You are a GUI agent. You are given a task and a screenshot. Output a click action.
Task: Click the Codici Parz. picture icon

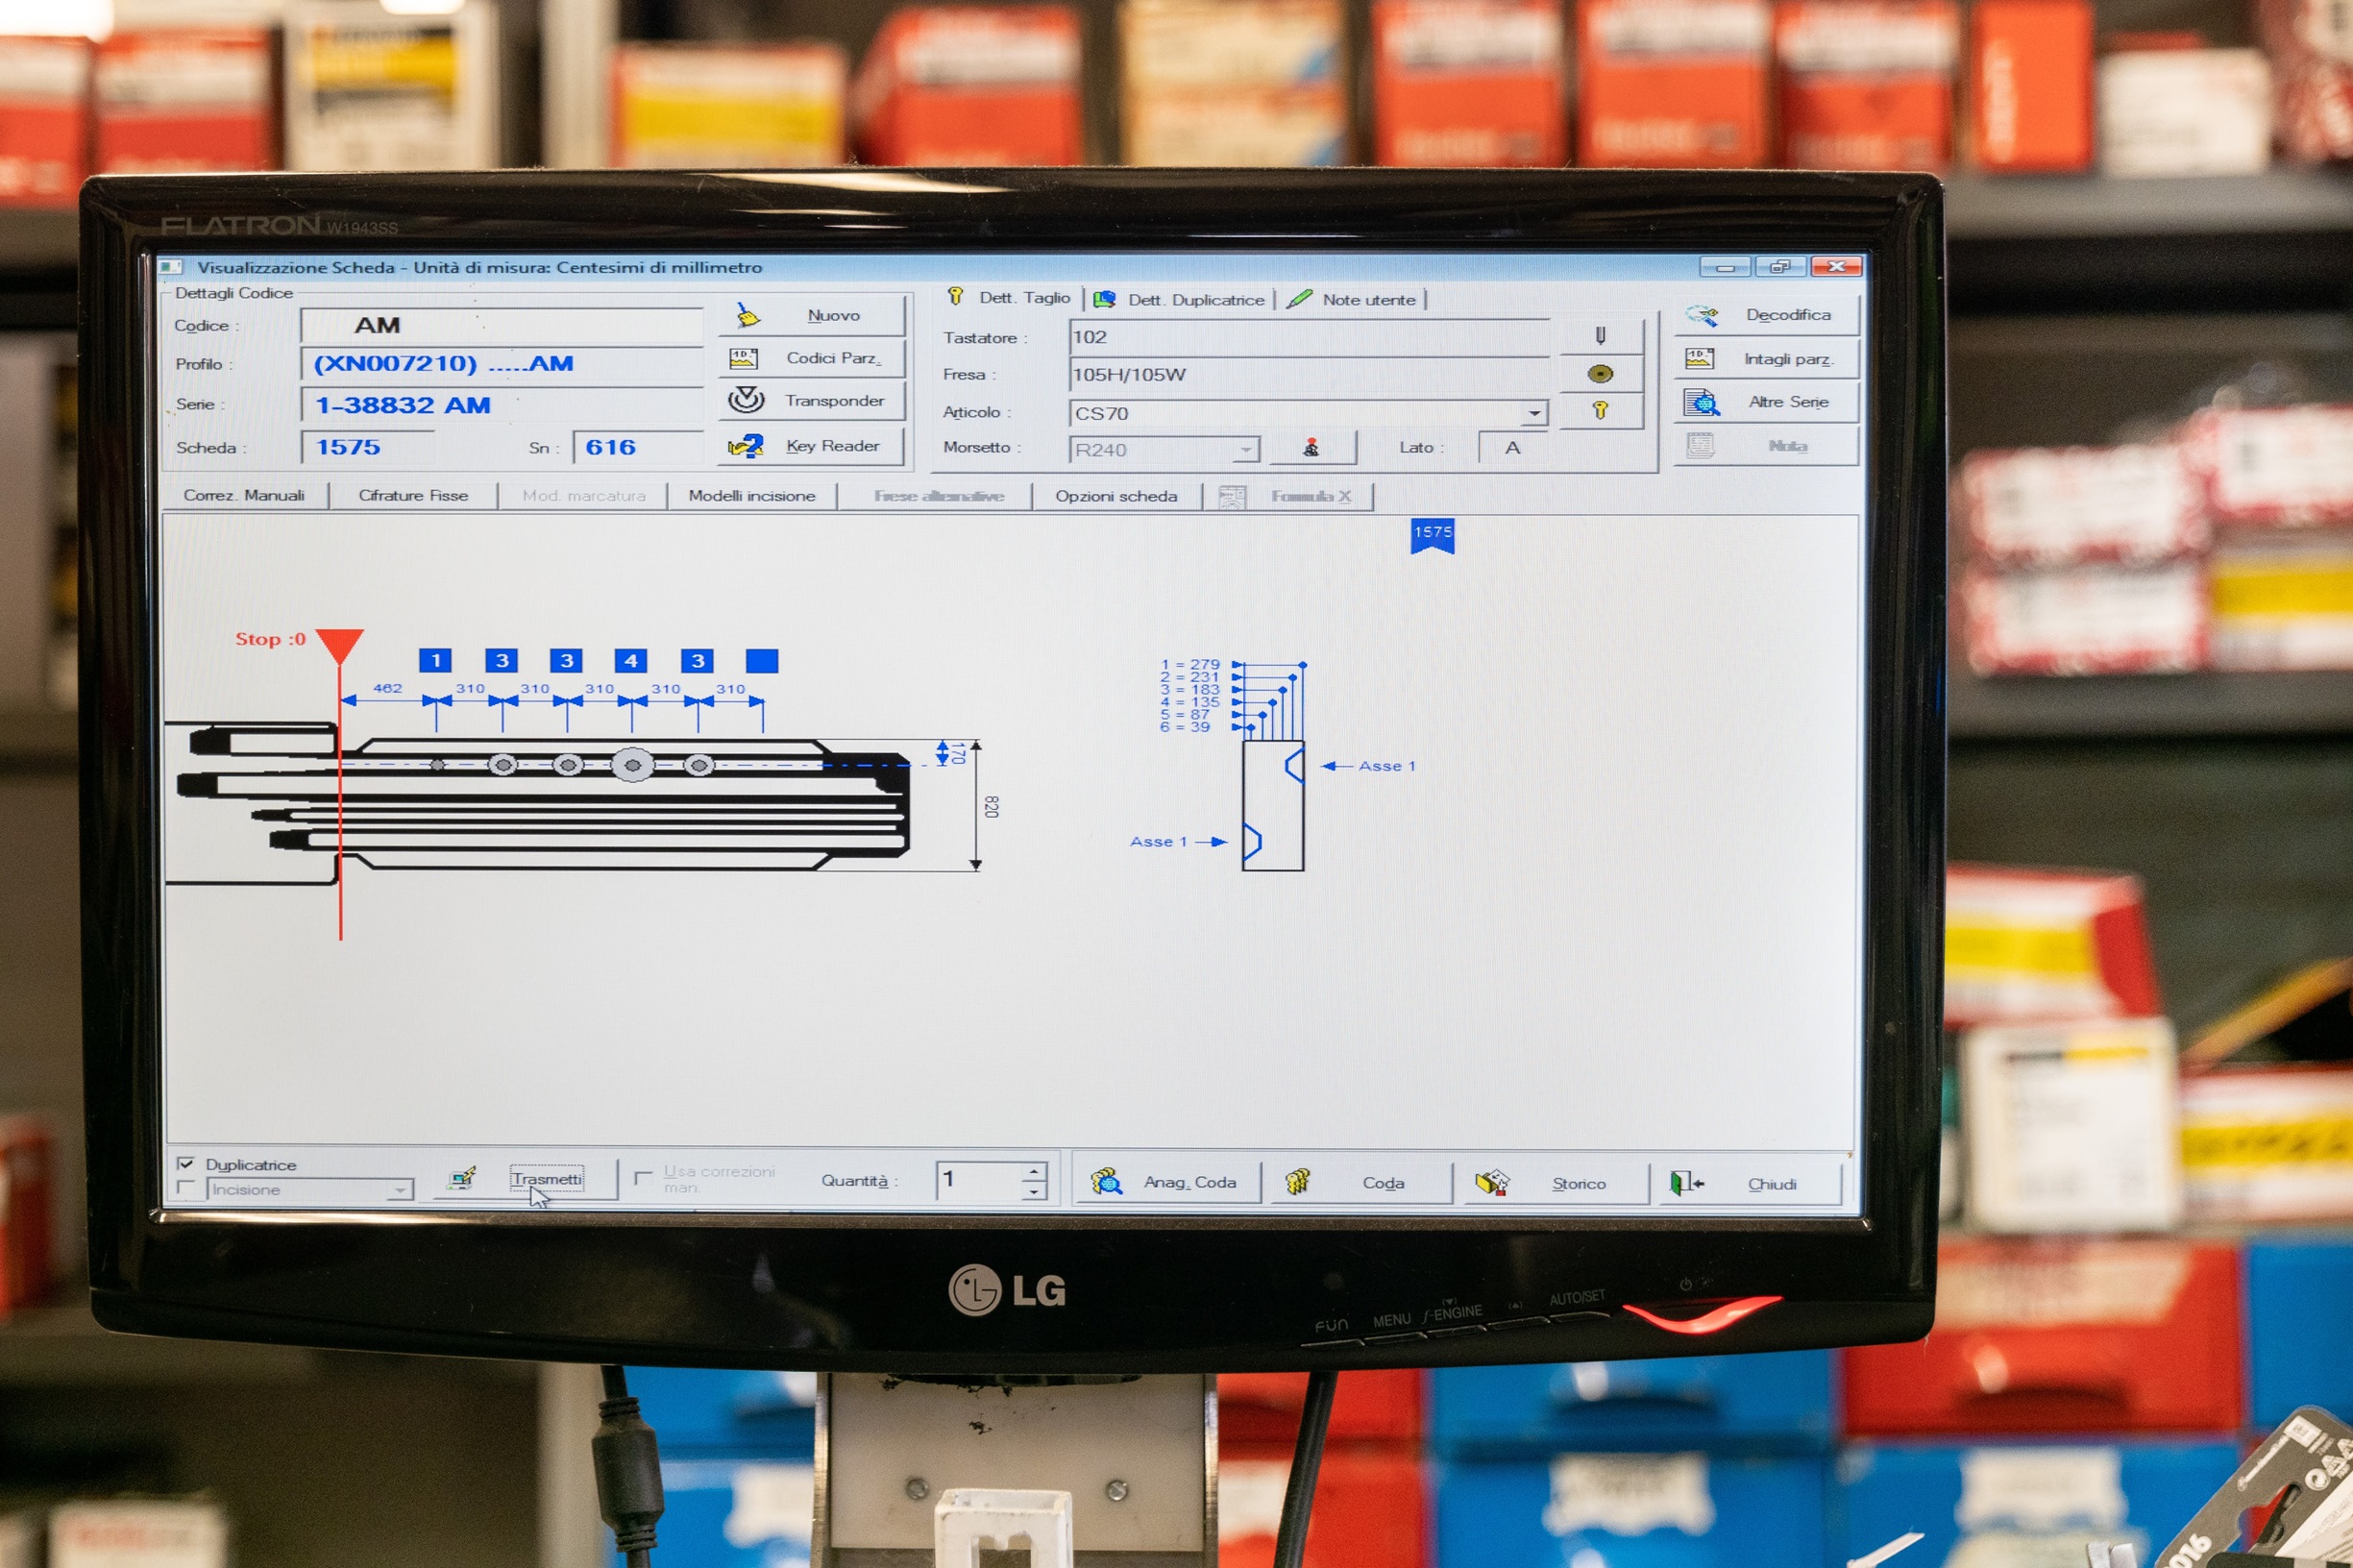coord(744,359)
